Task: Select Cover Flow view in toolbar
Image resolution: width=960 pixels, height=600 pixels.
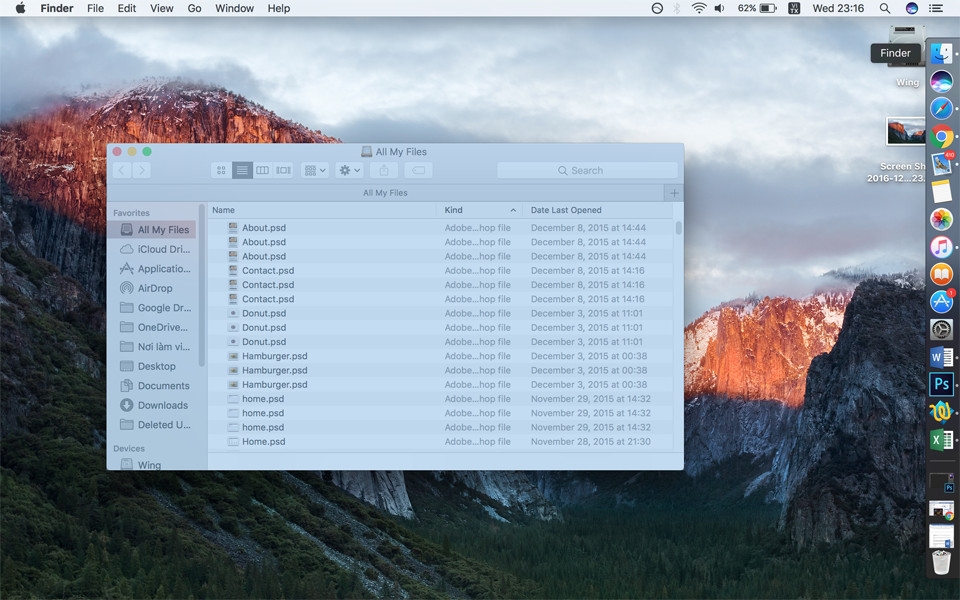Action: (x=283, y=171)
